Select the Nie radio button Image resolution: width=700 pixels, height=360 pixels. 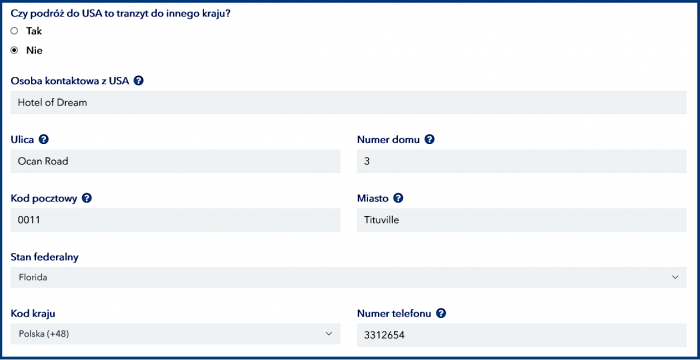(14, 50)
